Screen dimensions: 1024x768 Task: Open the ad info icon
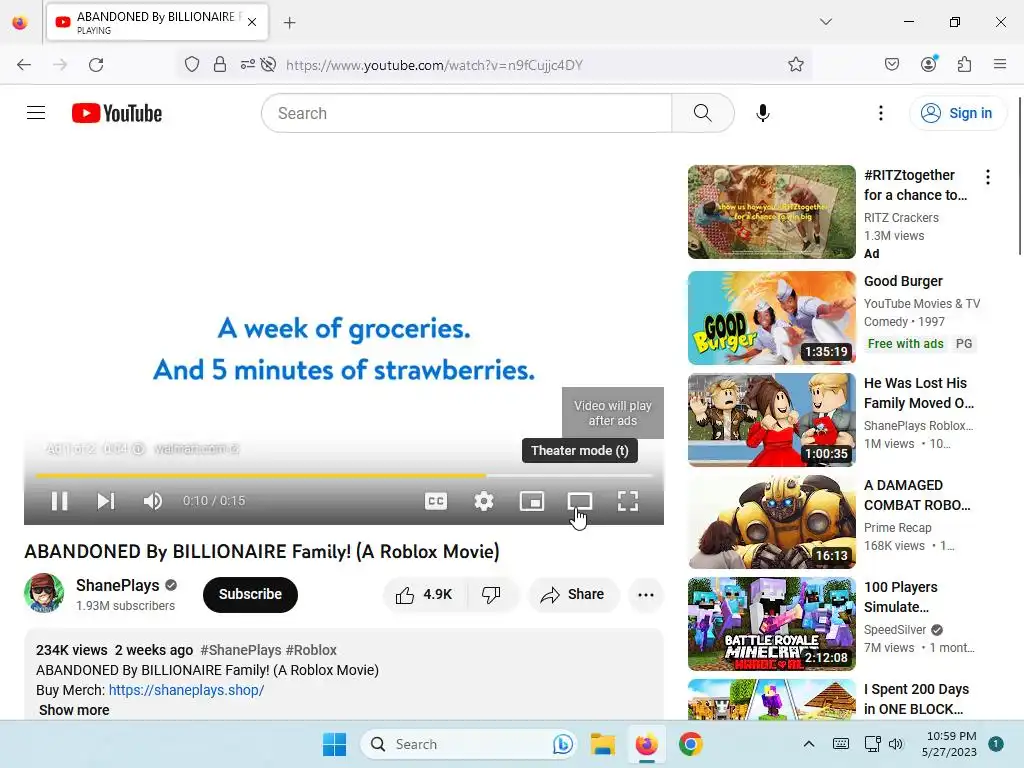138,449
